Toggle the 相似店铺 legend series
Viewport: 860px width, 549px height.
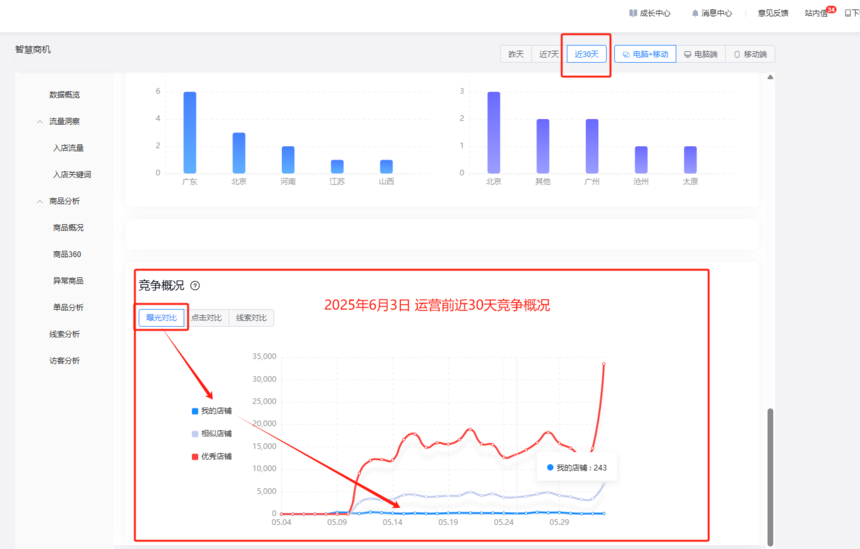(x=212, y=434)
